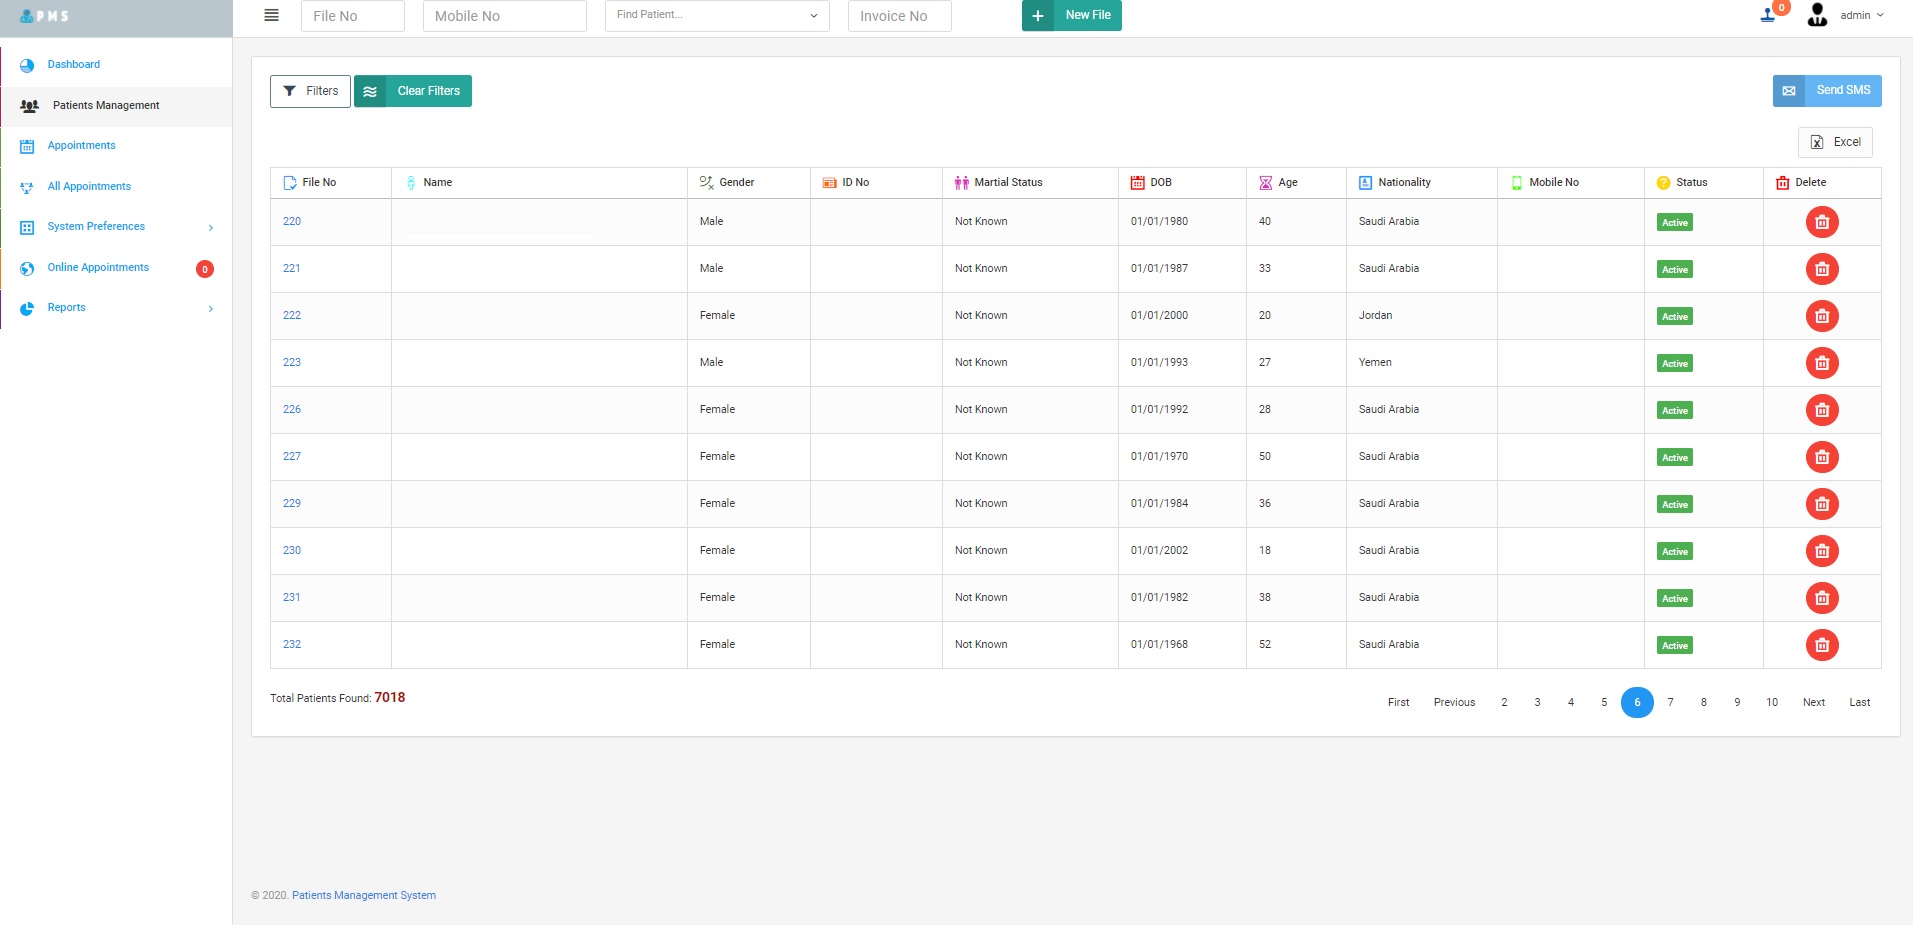Go to Dashboard in sidebar

[x=74, y=65]
